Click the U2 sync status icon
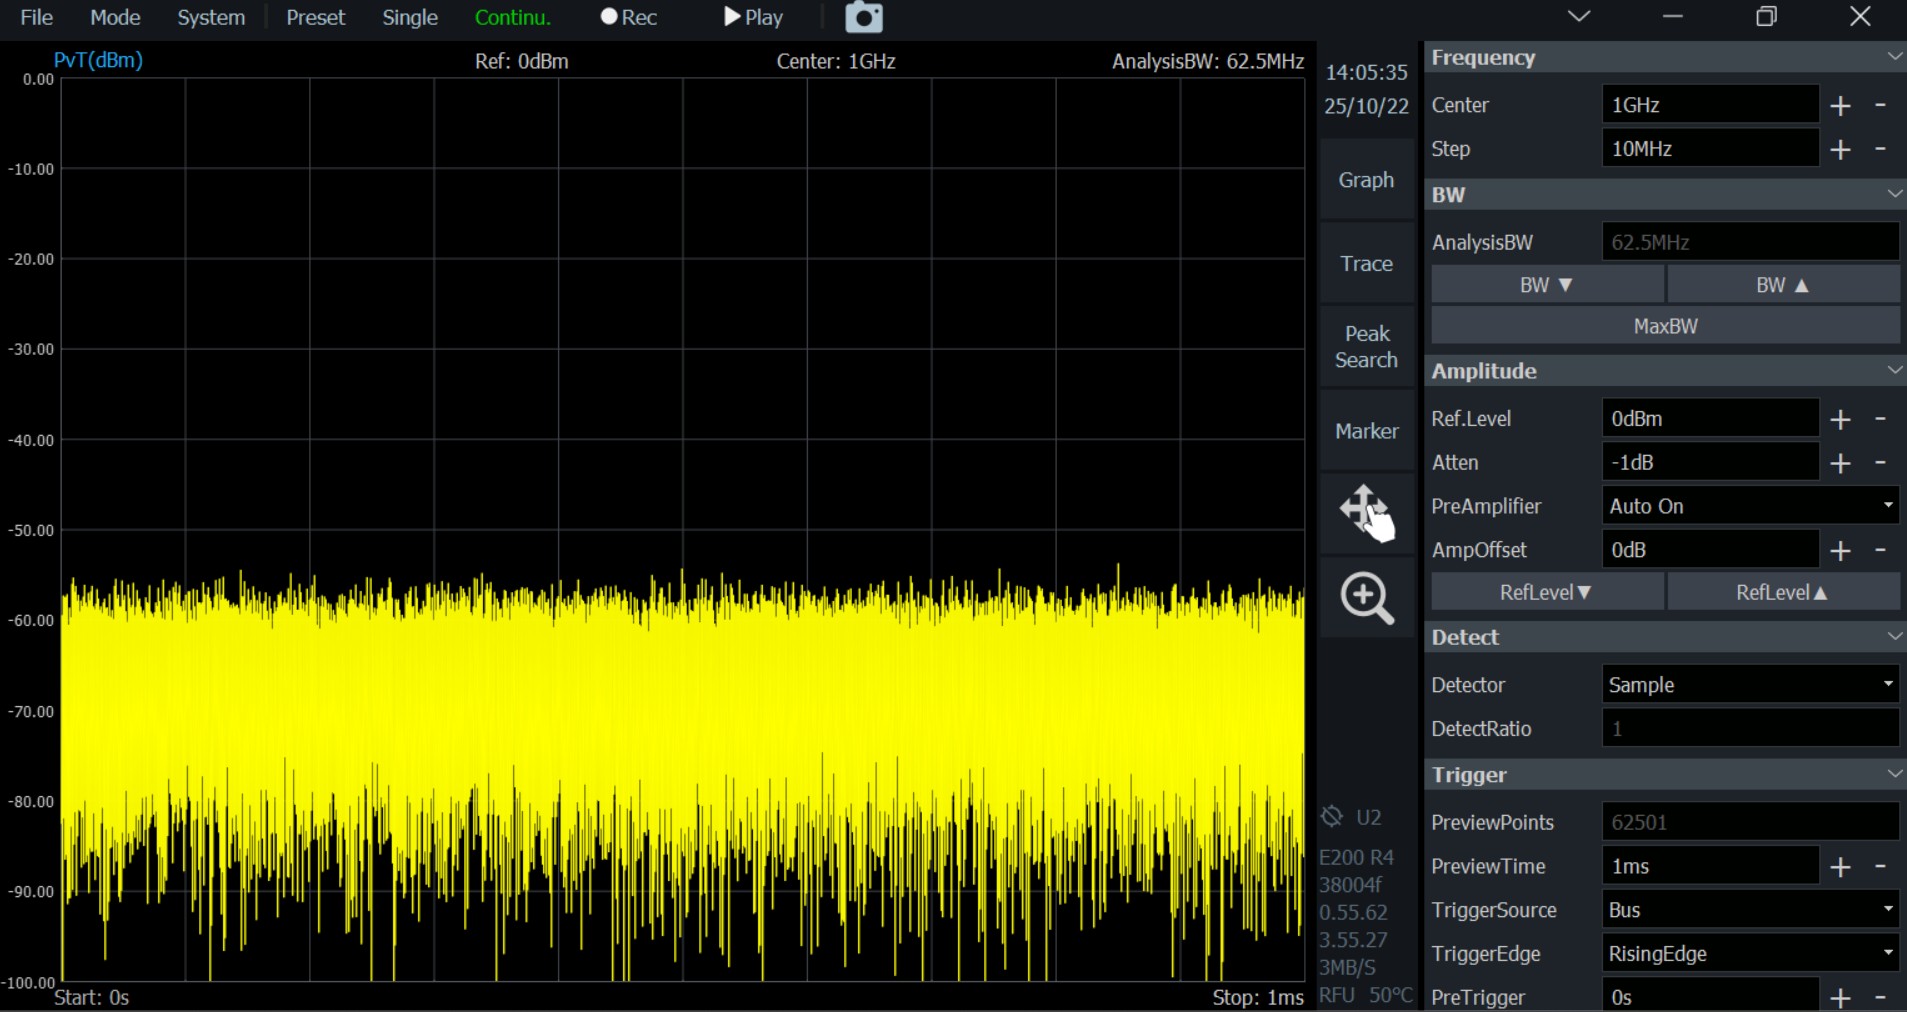1907x1012 pixels. [x=1332, y=817]
